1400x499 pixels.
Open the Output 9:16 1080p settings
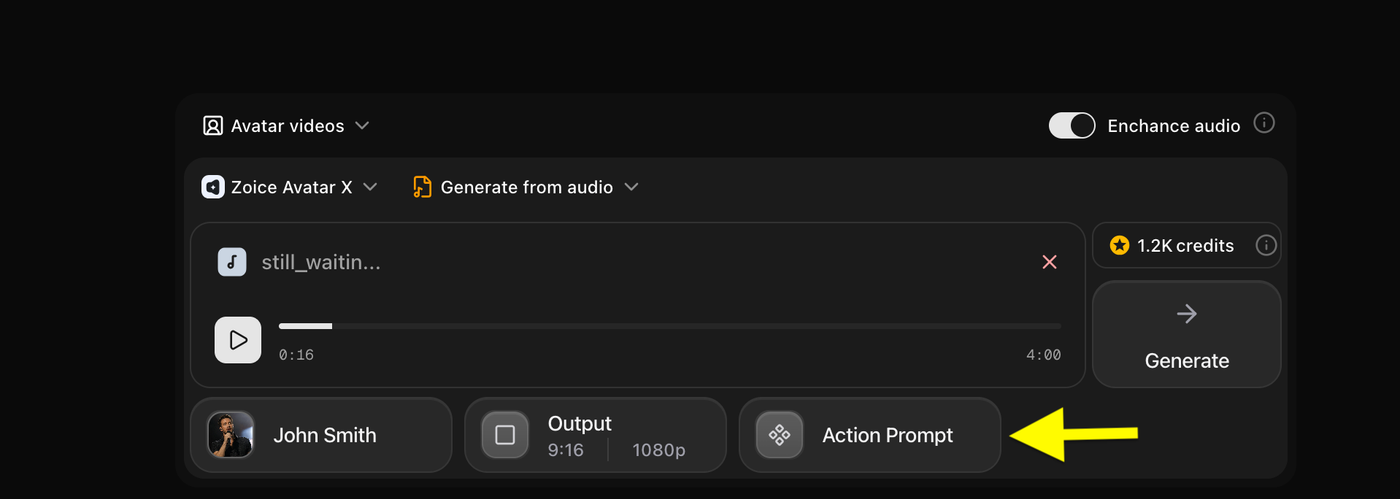[595, 435]
